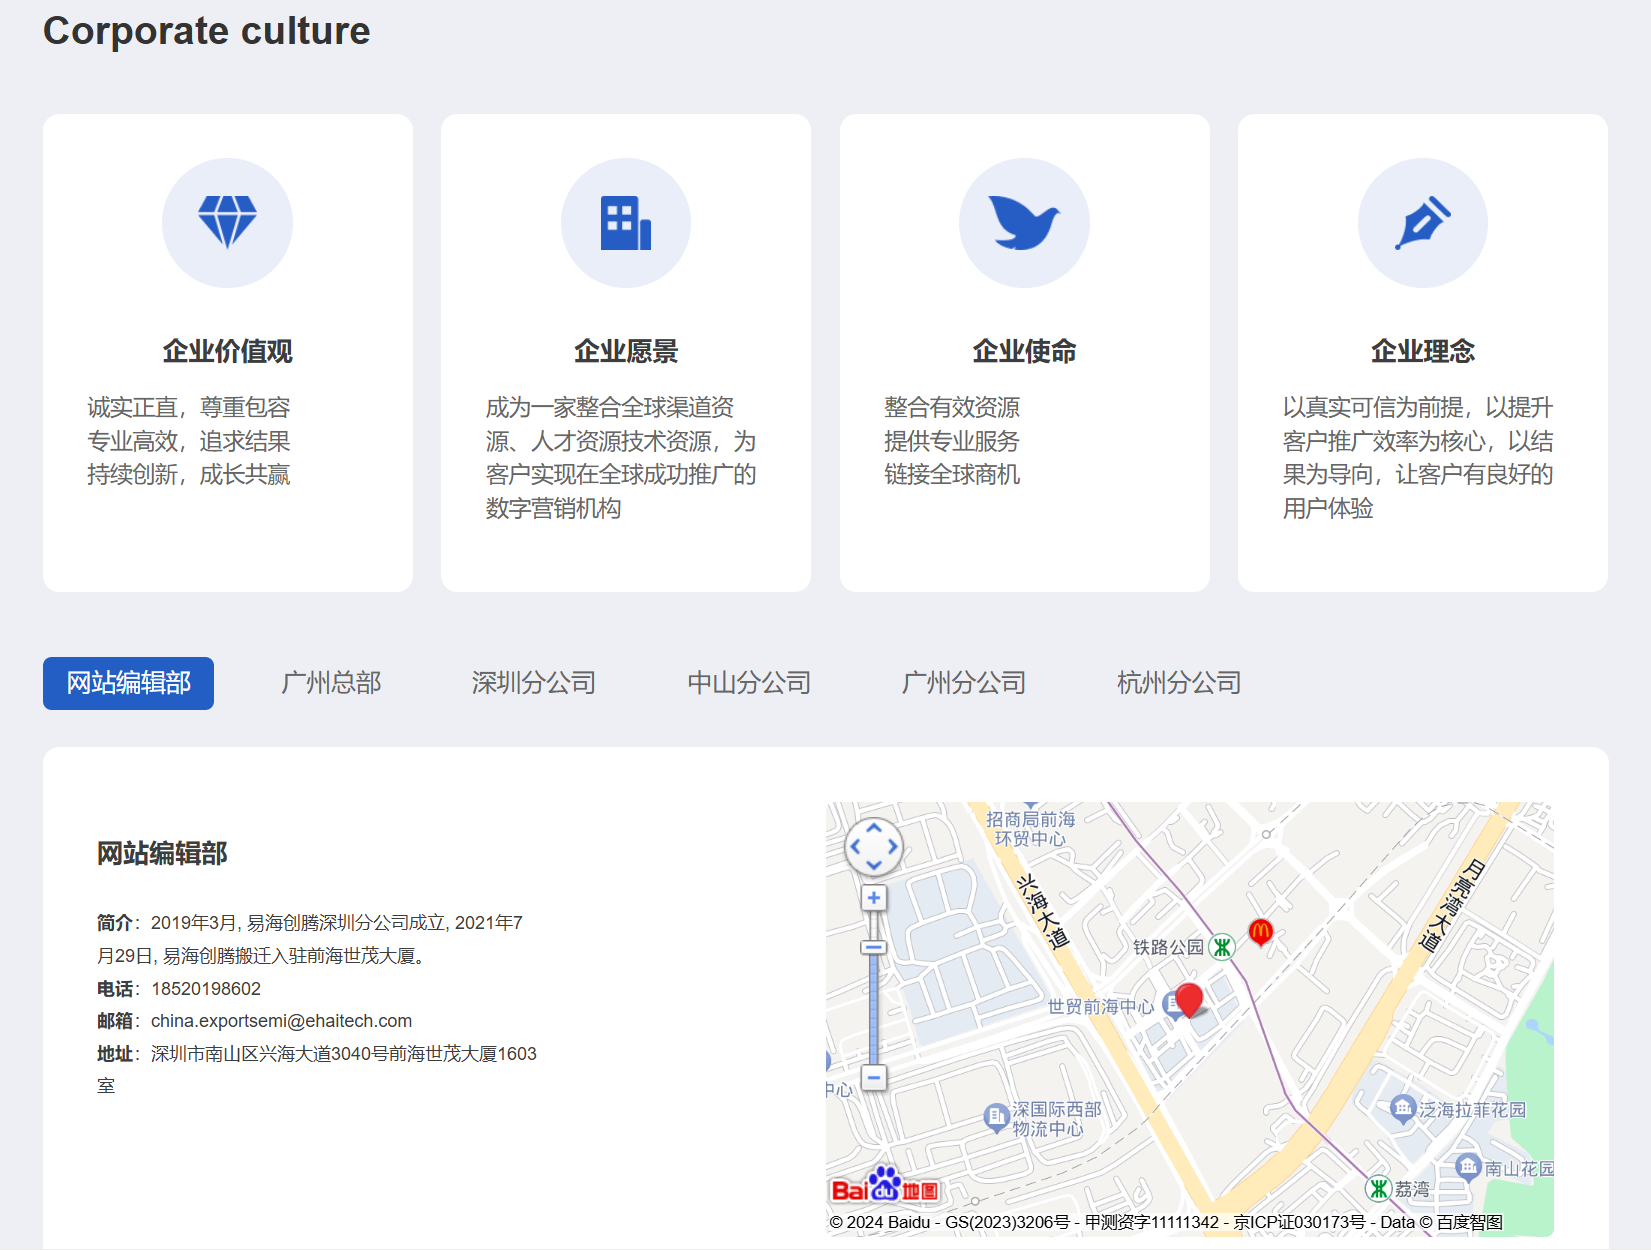Screen dimensions: 1651x1250
Task: Click the dove icon above 企业使命
Action: tap(1024, 222)
